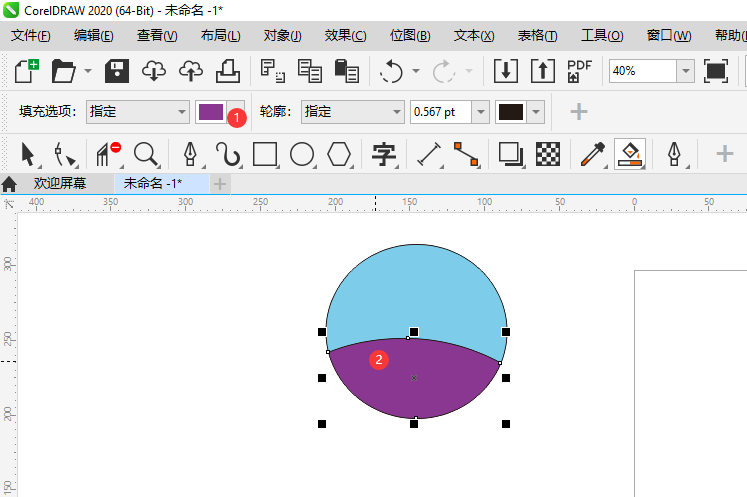Open the 效果(C) menu

tap(345, 36)
